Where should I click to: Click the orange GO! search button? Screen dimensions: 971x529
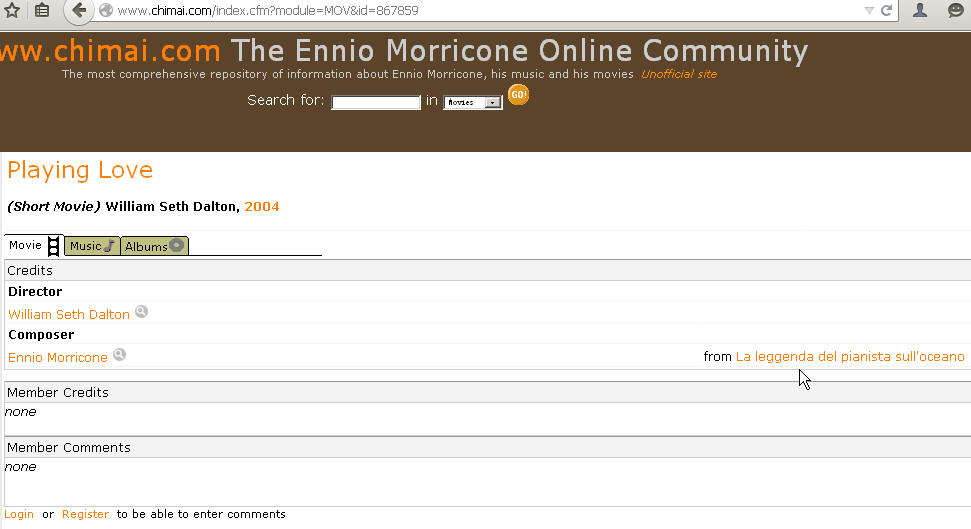(x=518, y=95)
